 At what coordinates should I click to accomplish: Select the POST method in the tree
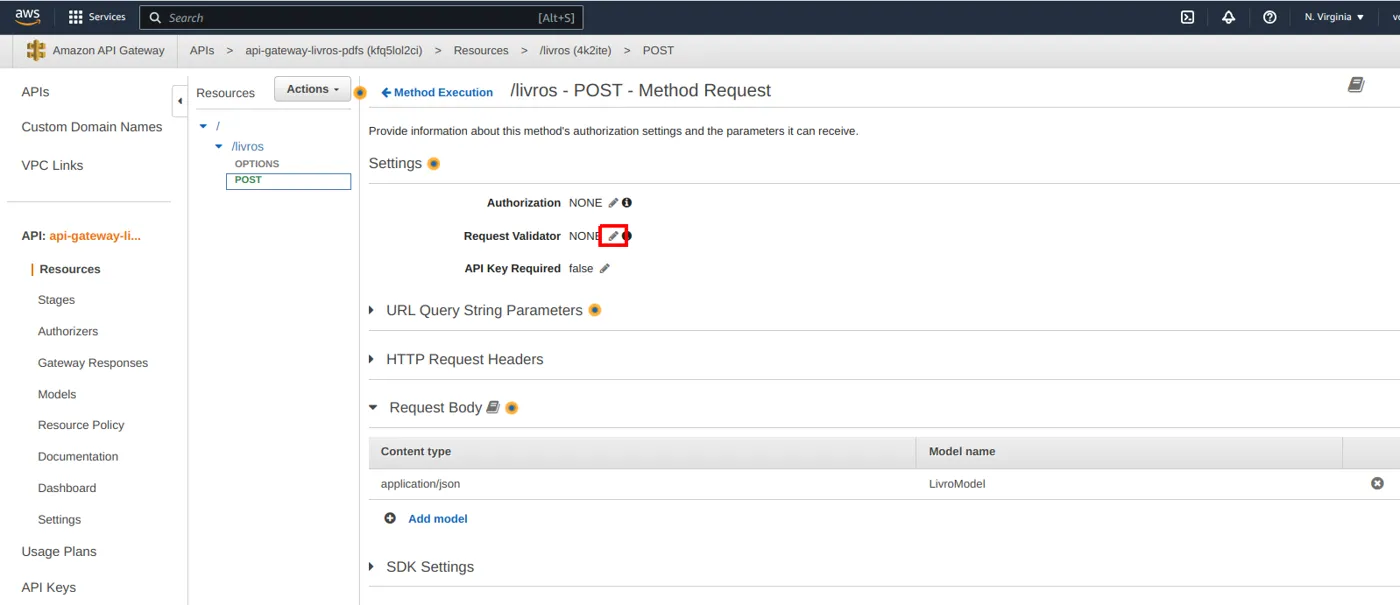click(288, 181)
